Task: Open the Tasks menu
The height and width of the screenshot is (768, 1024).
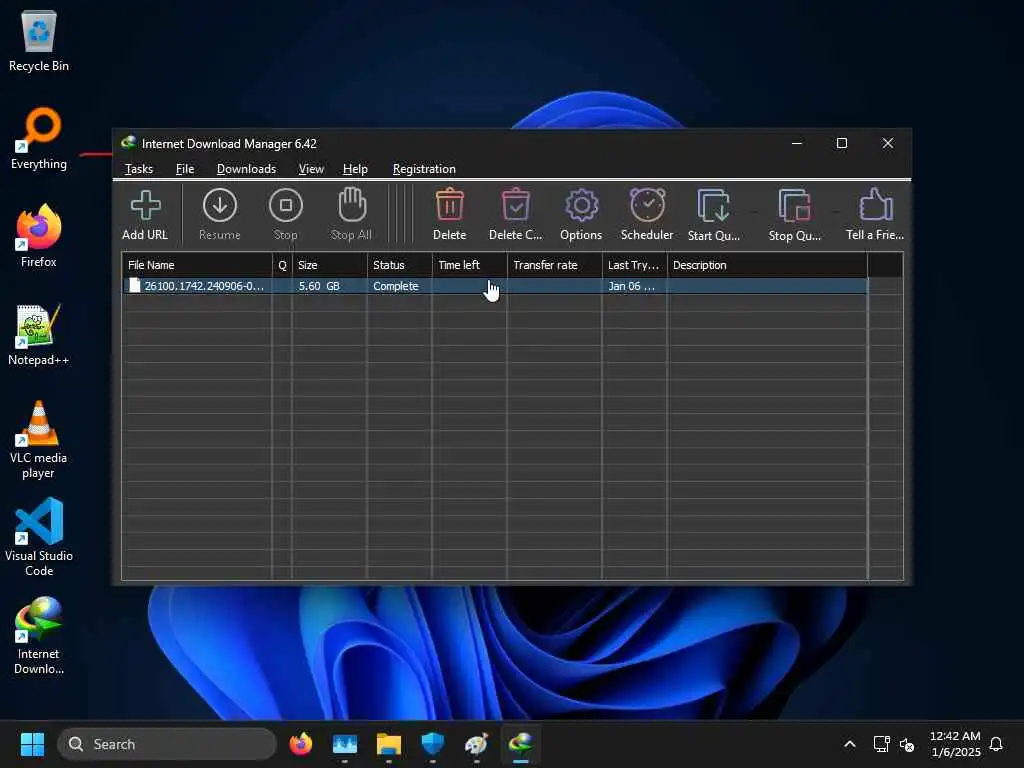Action: coord(138,168)
